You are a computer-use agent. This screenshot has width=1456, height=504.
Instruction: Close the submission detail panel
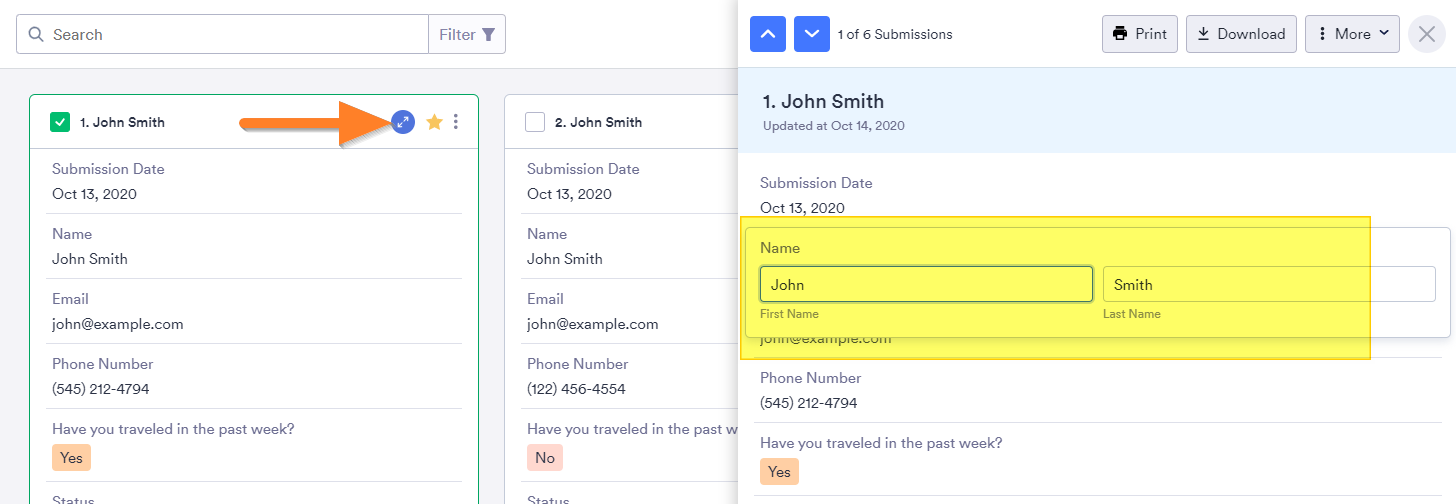tap(1426, 34)
